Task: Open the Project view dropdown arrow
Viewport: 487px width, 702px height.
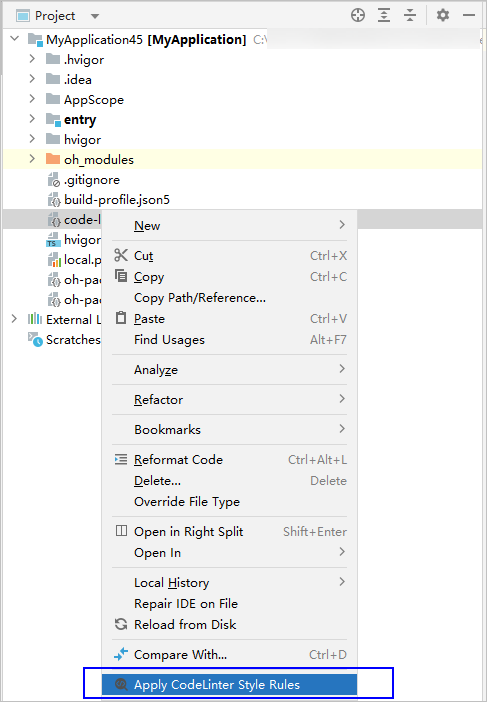Action: tap(94, 16)
